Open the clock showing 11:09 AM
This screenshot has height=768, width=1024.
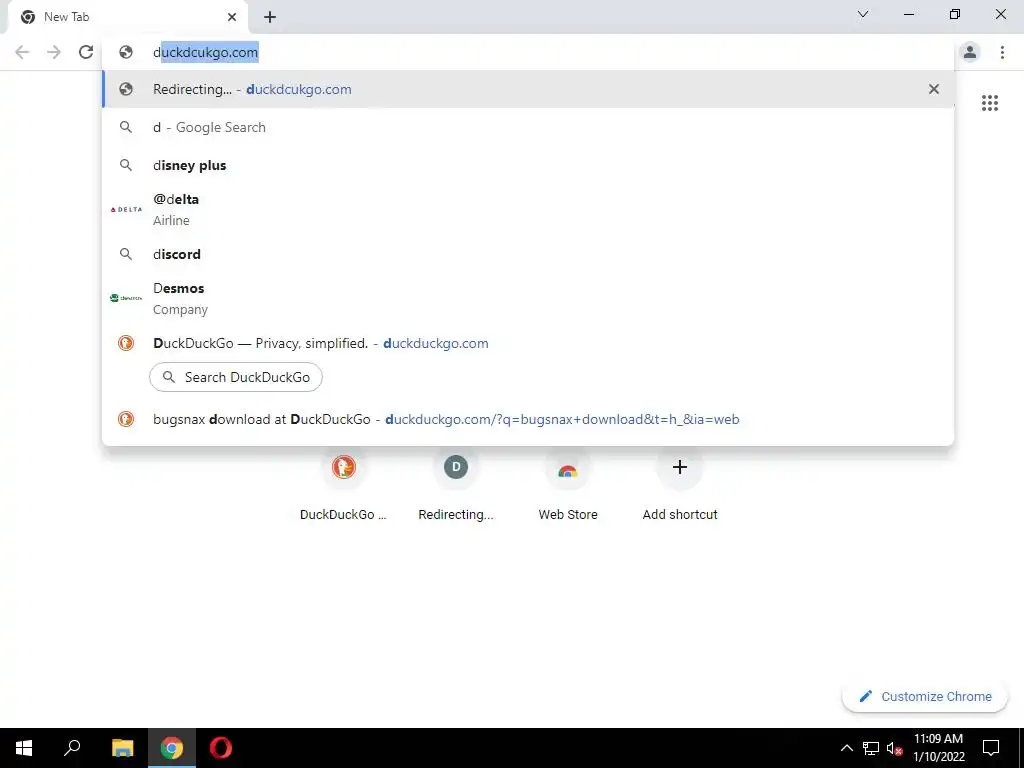(938, 748)
